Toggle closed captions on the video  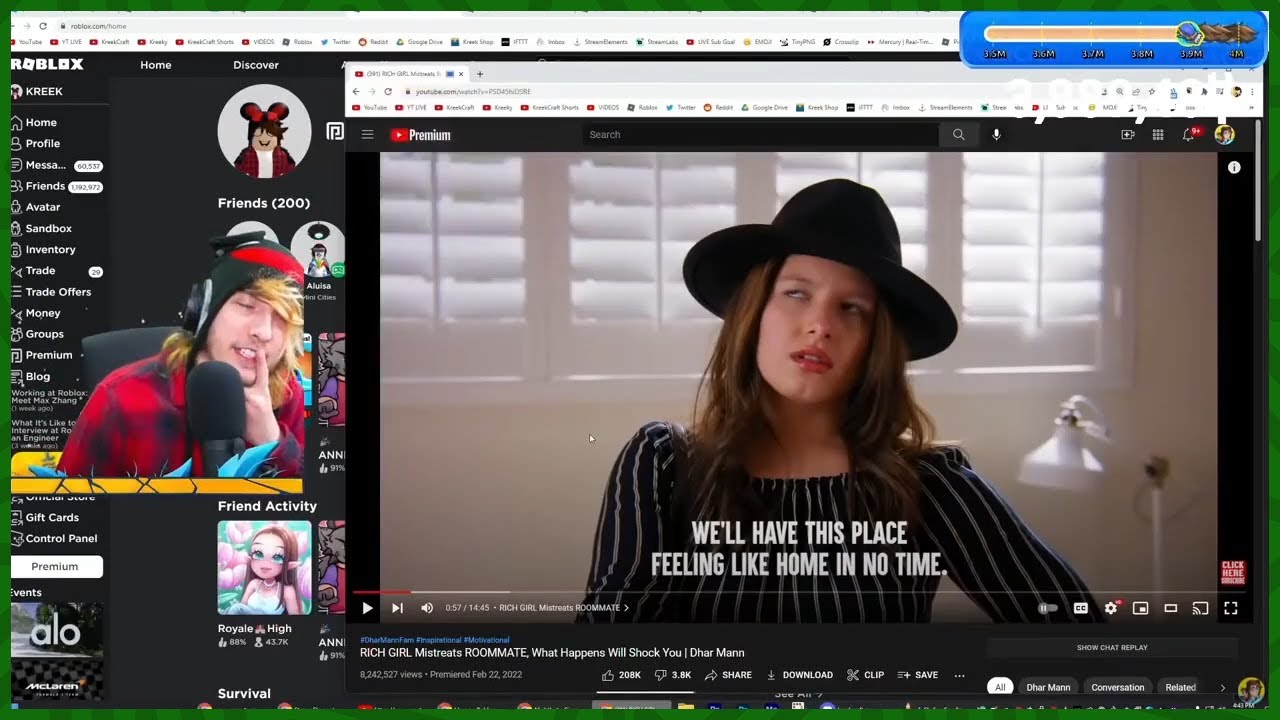tap(1081, 608)
